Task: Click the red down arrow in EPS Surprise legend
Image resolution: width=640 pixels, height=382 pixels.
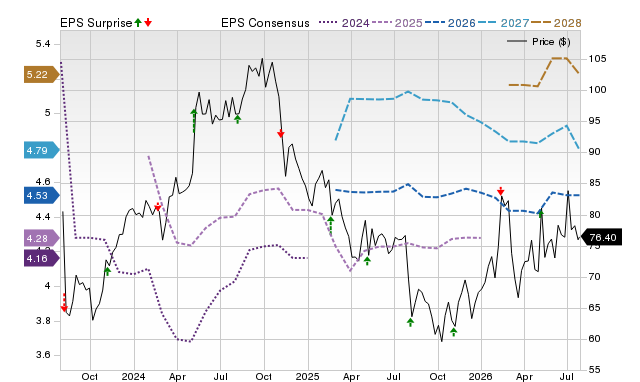Action: pyautogui.click(x=148, y=22)
